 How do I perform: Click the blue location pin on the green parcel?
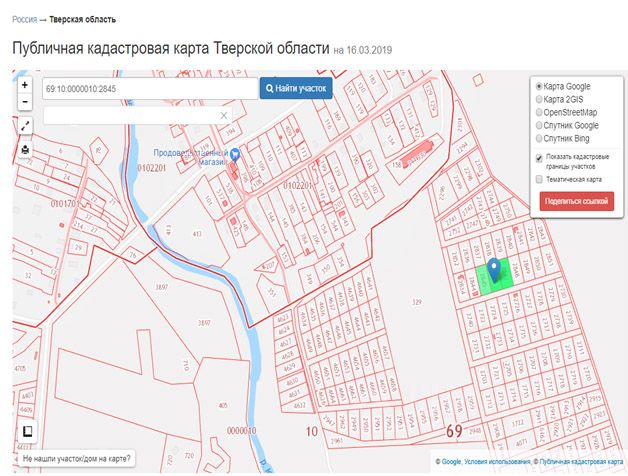point(493,270)
